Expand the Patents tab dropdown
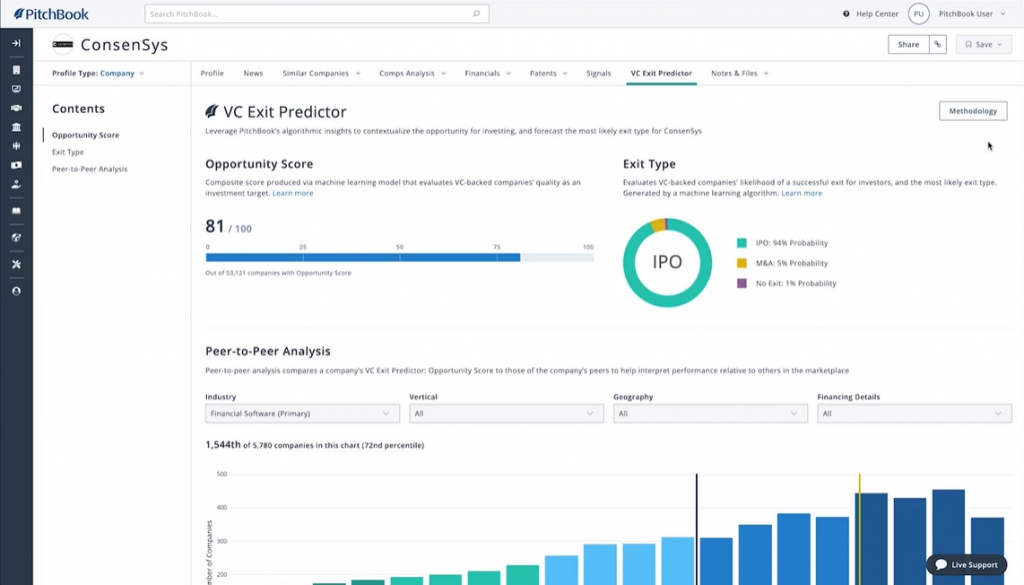Image resolution: width=1024 pixels, height=585 pixels. coord(565,73)
